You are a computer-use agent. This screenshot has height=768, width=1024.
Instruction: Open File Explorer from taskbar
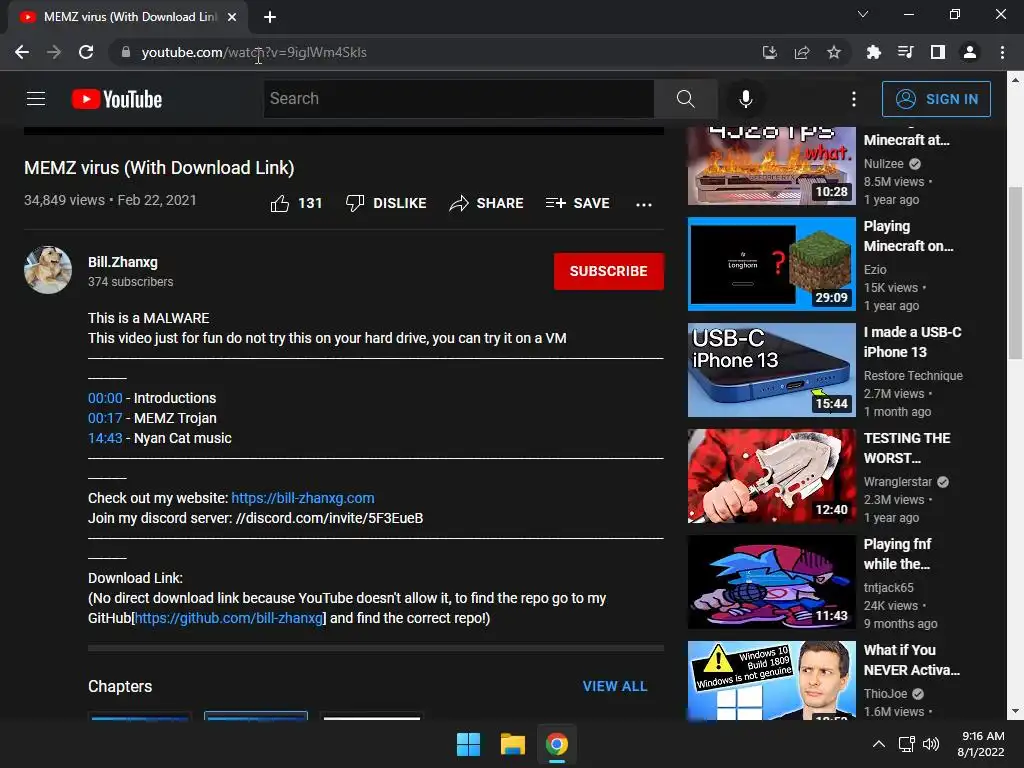[x=513, y=744]
